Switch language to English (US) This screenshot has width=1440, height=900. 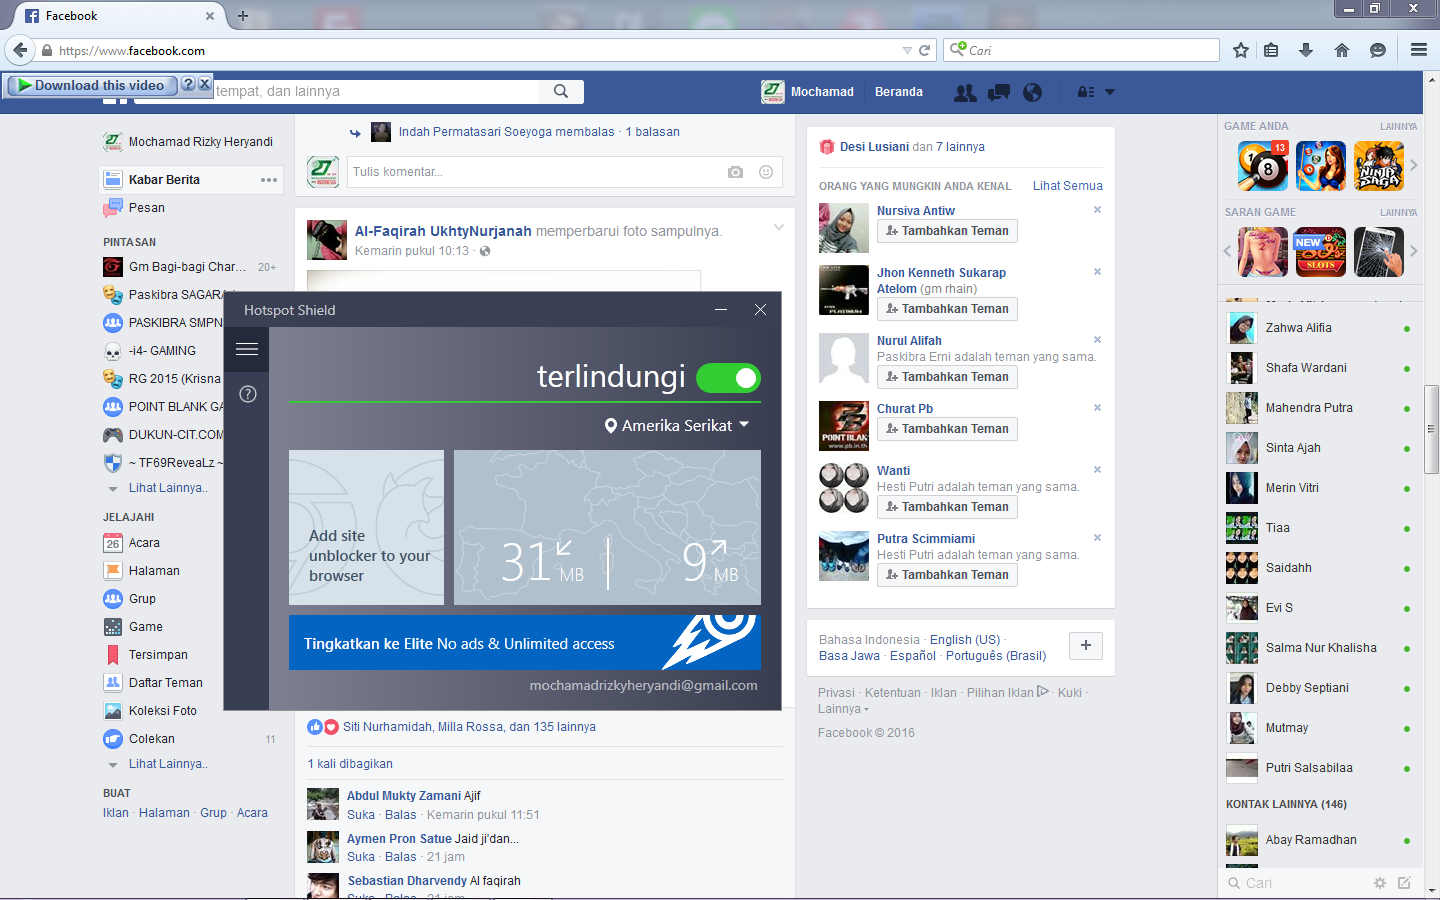(x=965, y=640)
